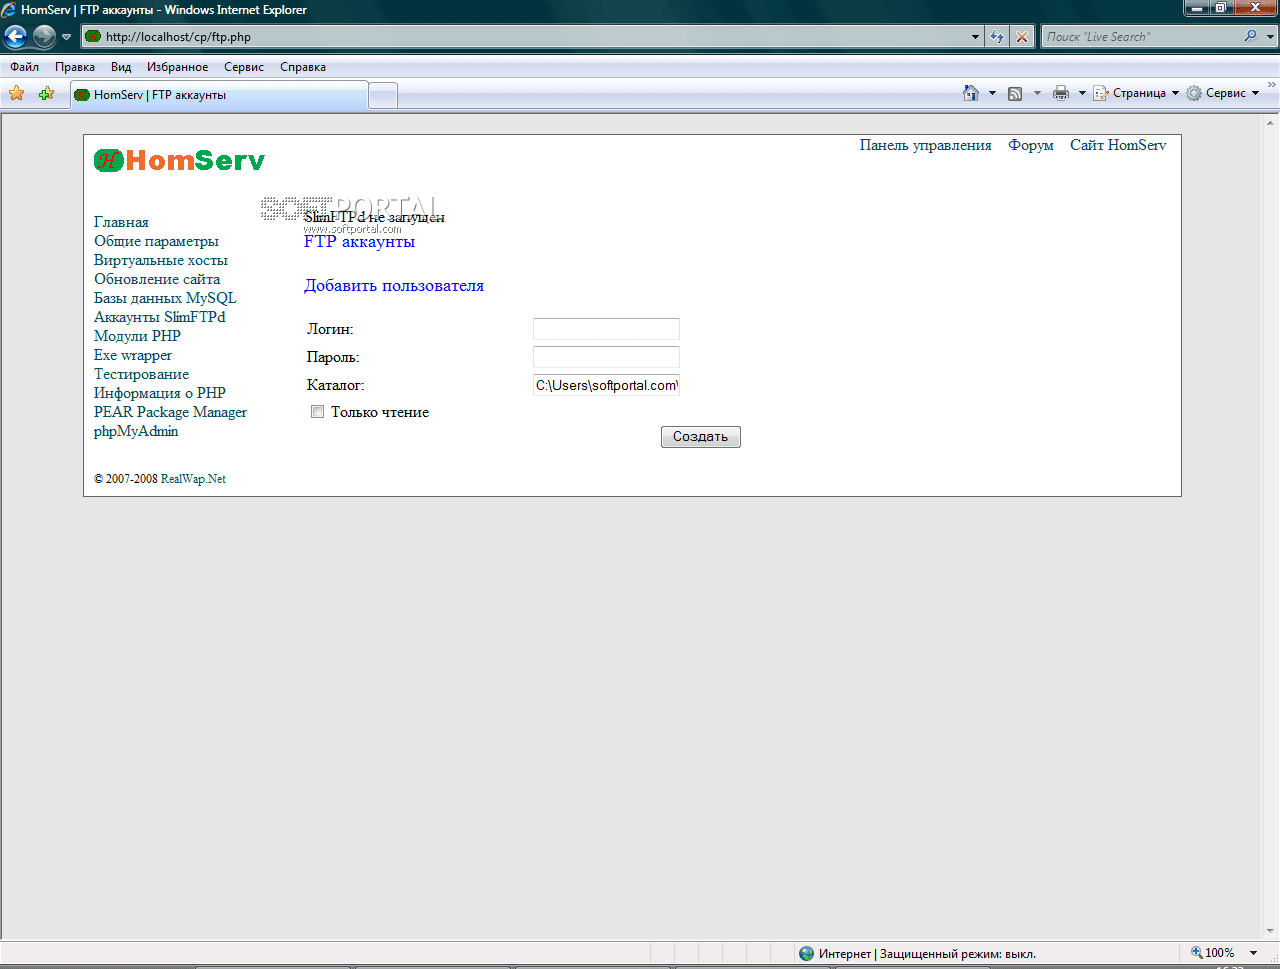Image resolution: width=1280 pixels, height=969 pixels.
Task: Open the Сайт HomServ link
Action: coord(1118,145)
